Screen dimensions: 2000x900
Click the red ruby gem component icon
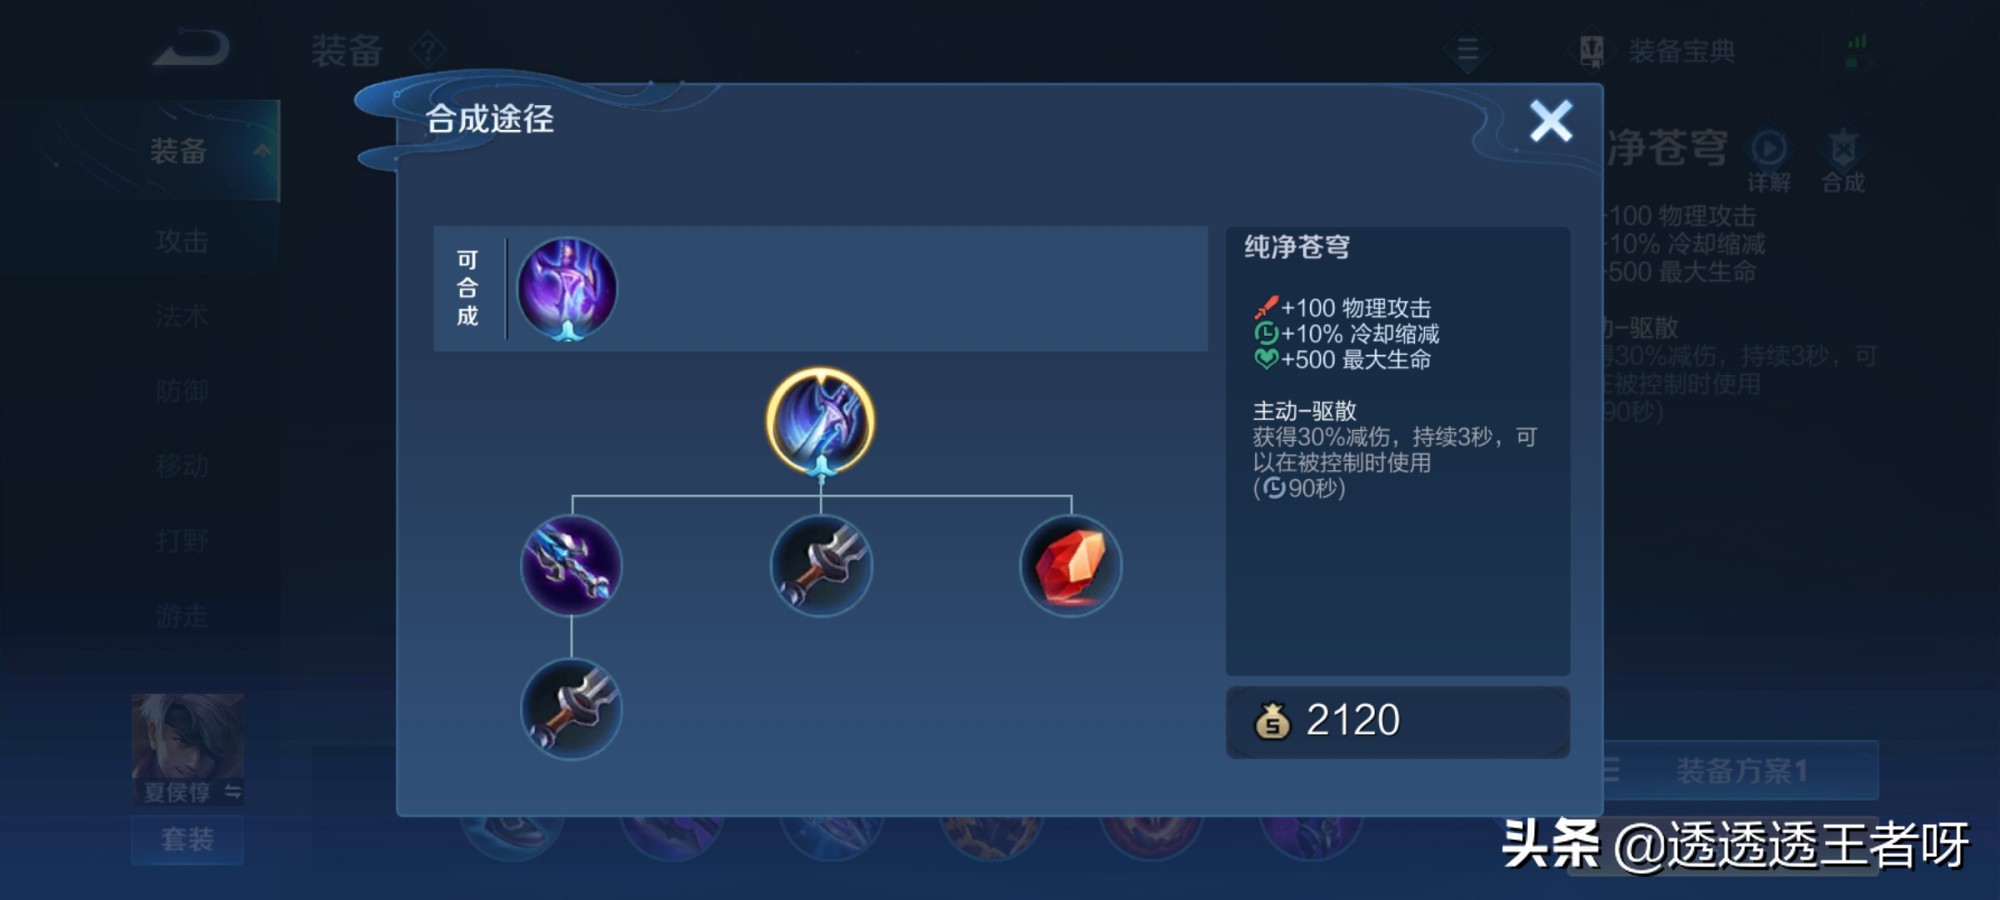1071,566
